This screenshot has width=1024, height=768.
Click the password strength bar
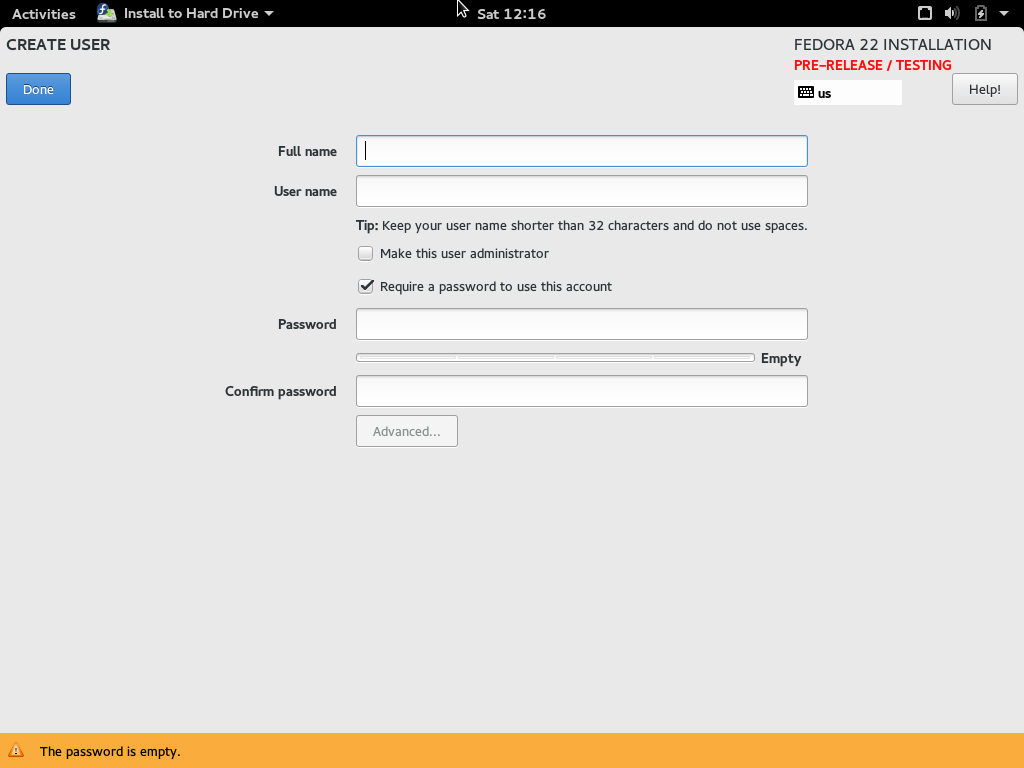pos(555,357)
